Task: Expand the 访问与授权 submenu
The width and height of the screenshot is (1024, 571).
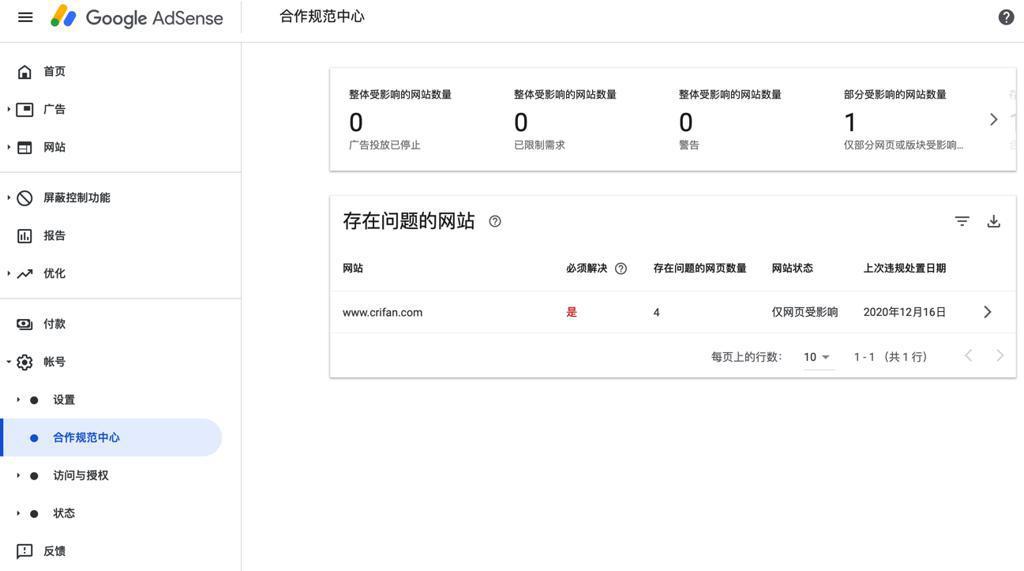Action: coord(18,475)
